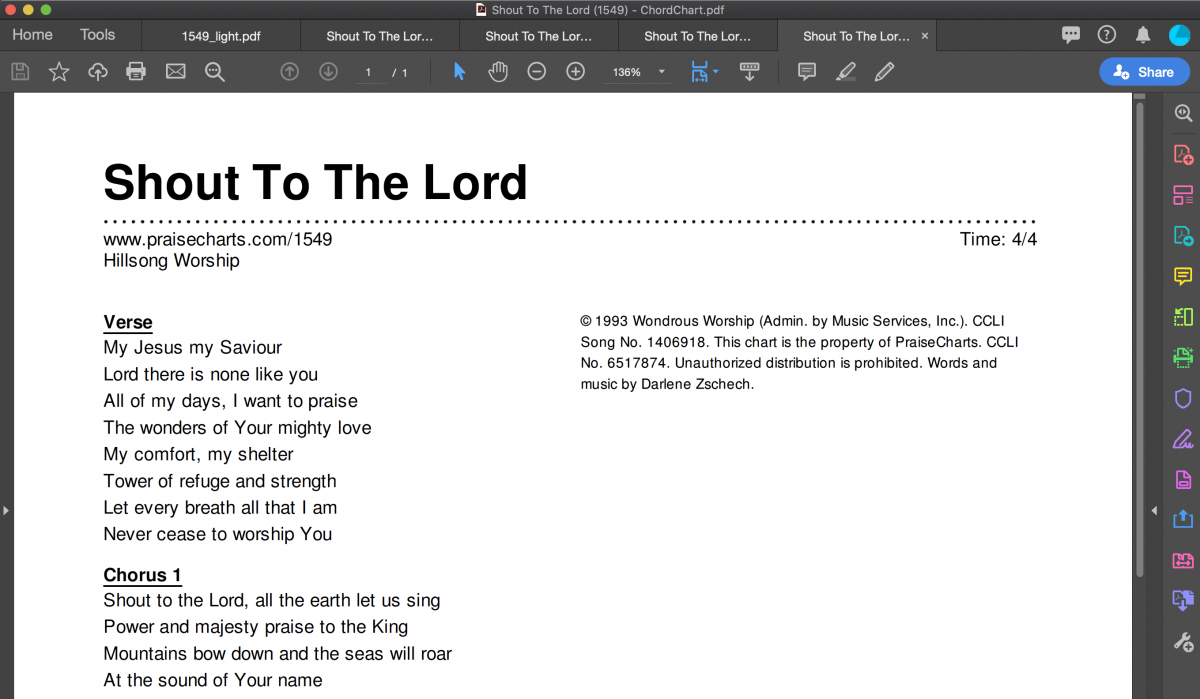Click the blue Share button
This screenshot has height=699, width=1200.
point(1144,72)
